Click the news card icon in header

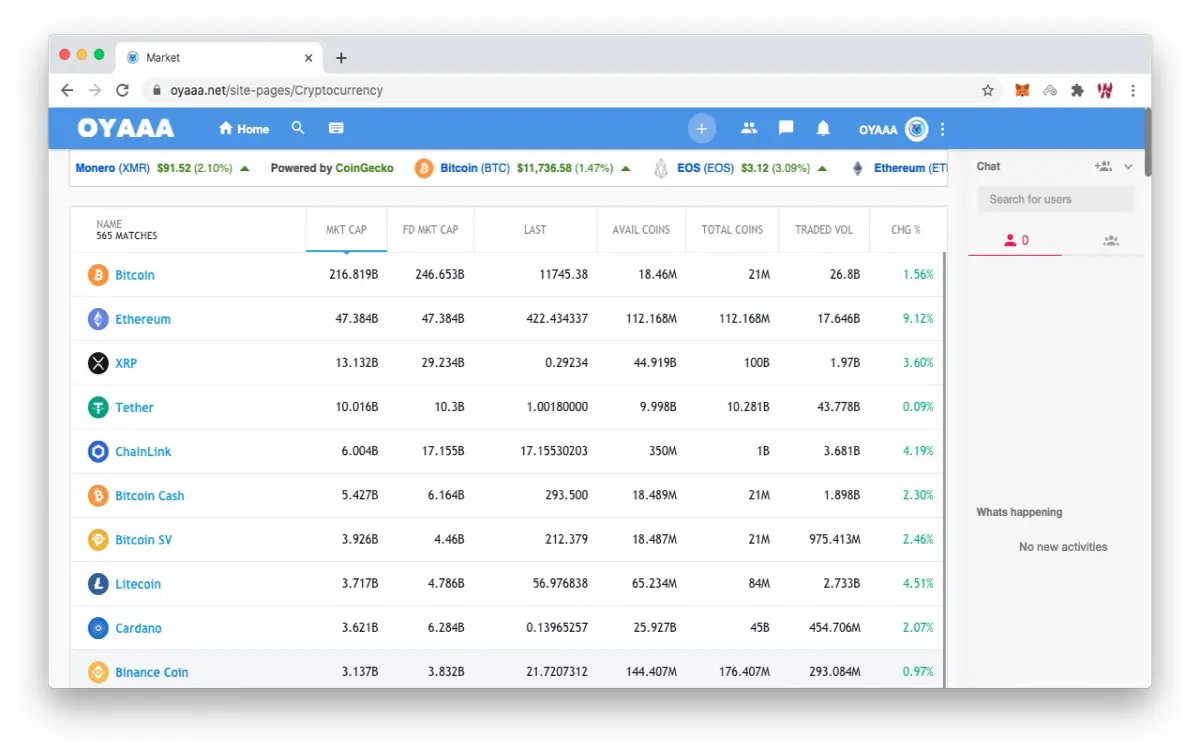[336, 128]
